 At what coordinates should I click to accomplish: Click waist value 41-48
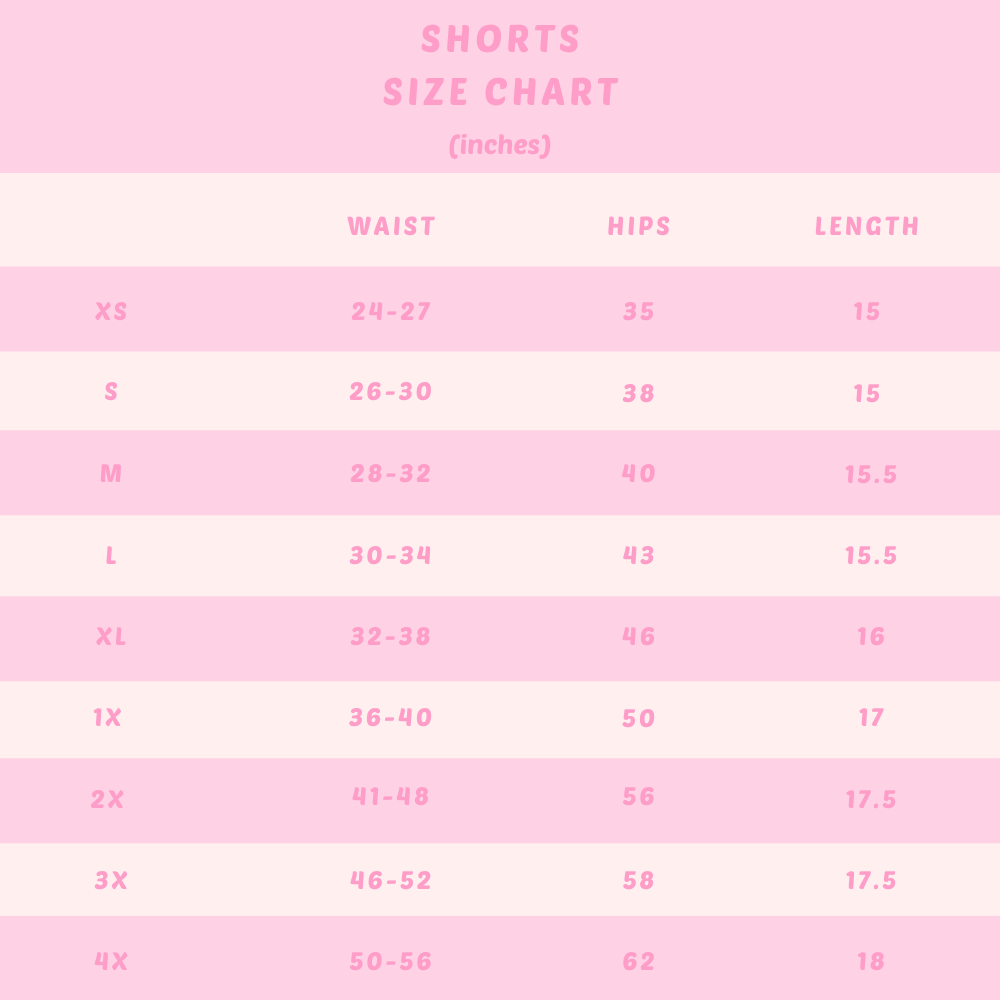point(391,797)
